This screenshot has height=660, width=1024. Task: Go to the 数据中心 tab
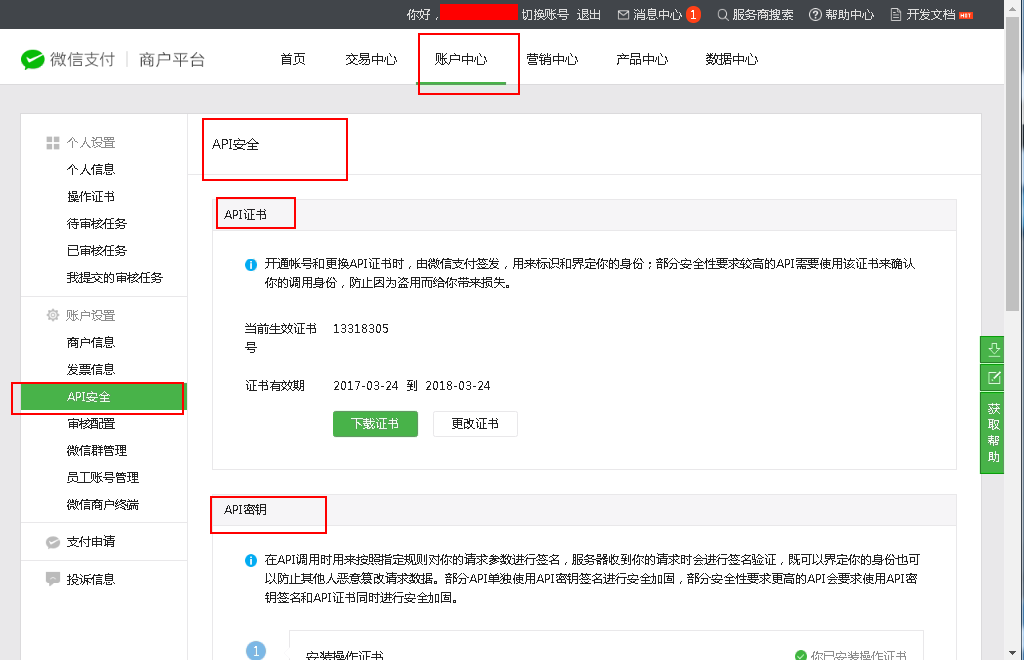pyautogui.click(x=732, y=59)
